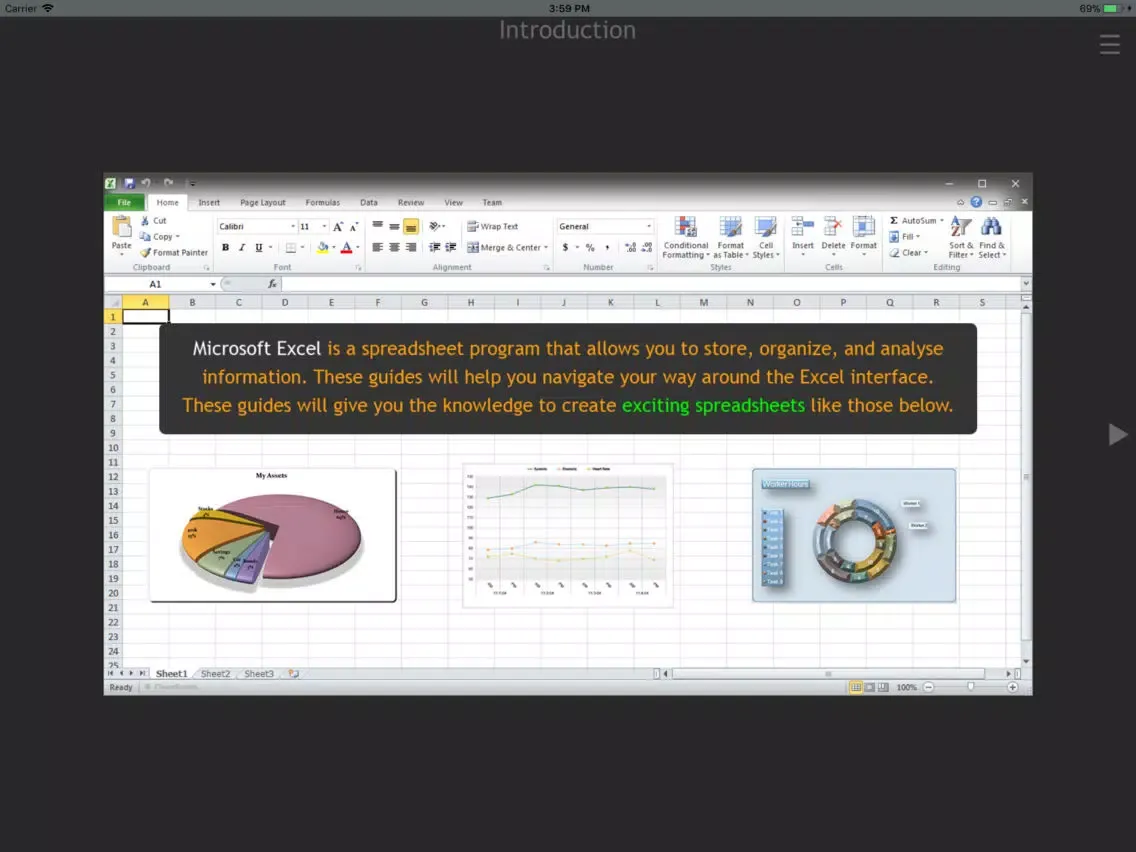Open the hamburger menu at top right

point(1109,44)
